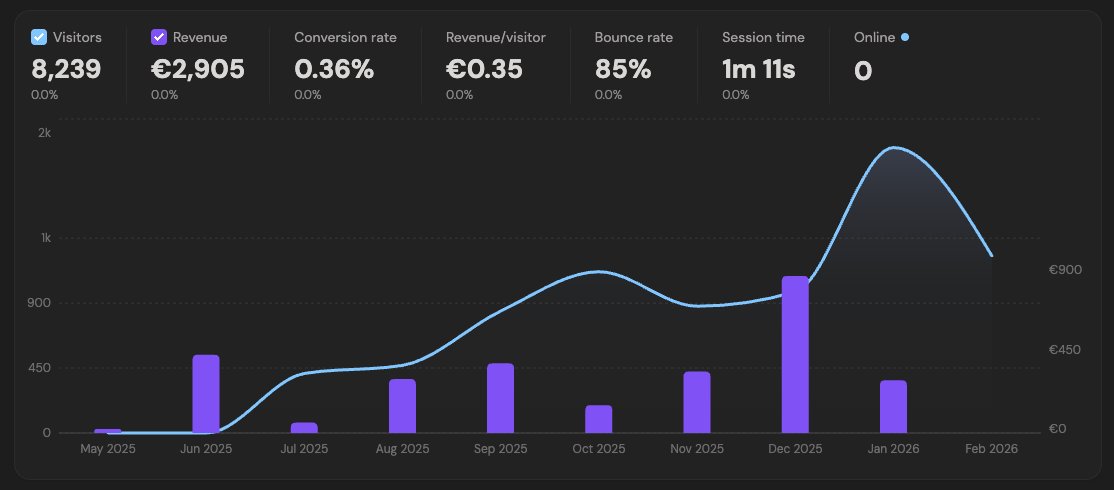Select the Bounce rate metric label
Image resolution: width=1114 pixels, height=490 pixels.
pyautogui.click(x=634, y=38)
